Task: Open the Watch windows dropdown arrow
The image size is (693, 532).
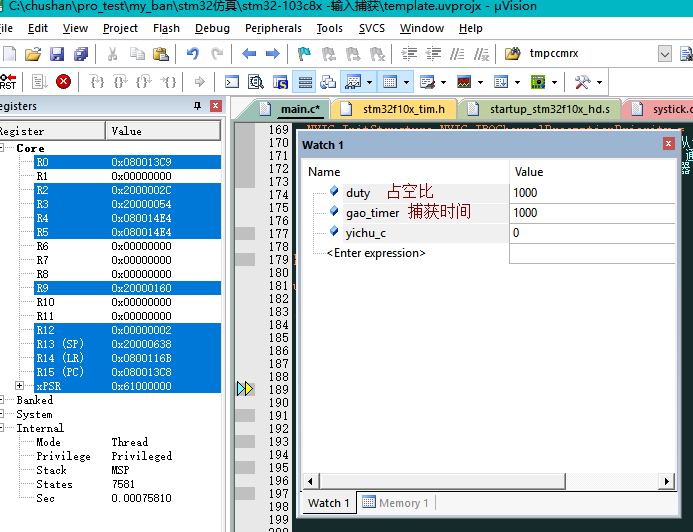Action: tap(369, 82)
